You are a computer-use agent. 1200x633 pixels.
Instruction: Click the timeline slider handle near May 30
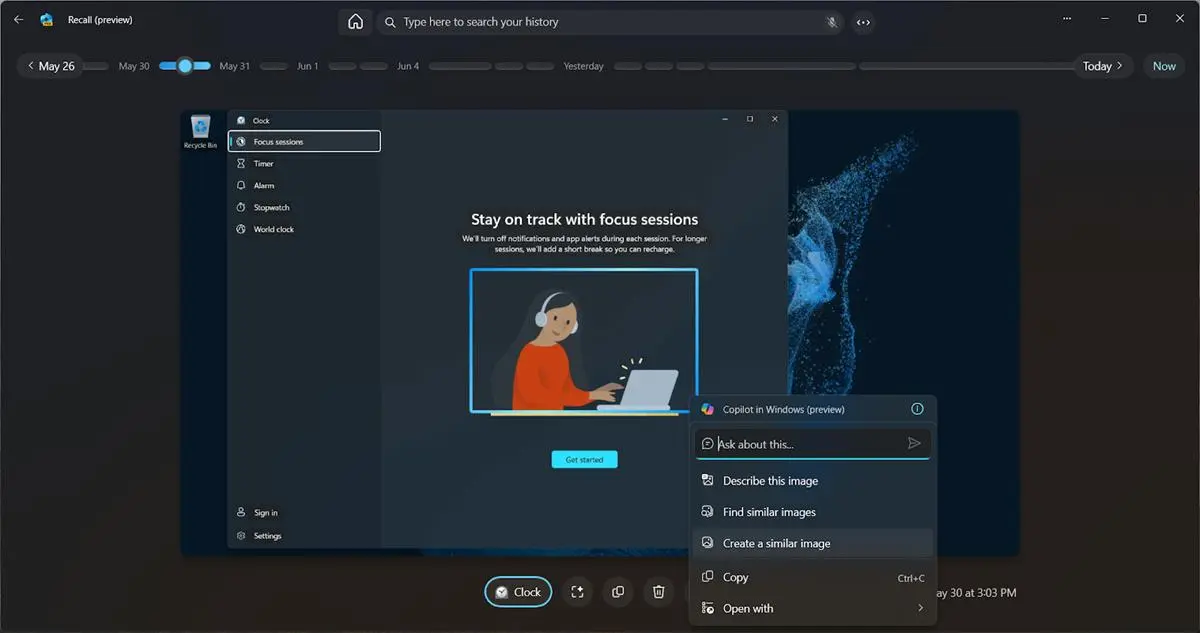click(185, 66)
